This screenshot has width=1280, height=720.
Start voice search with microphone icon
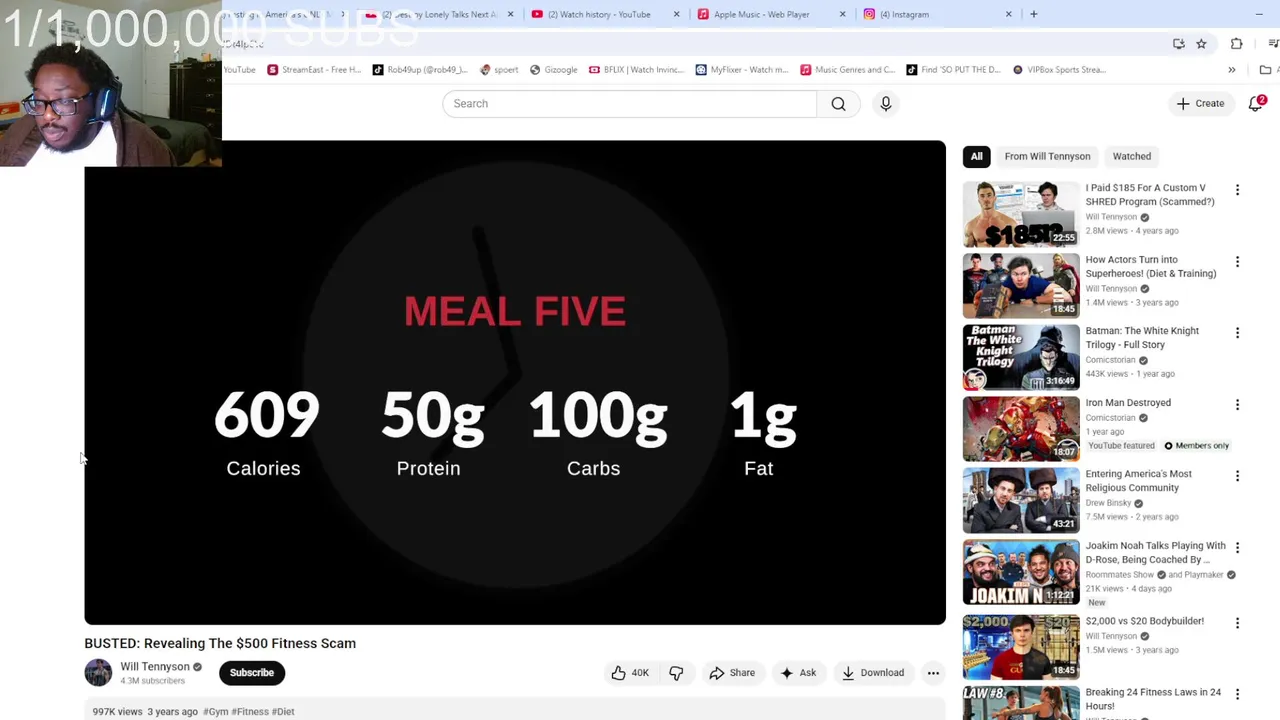pos(886,104)
